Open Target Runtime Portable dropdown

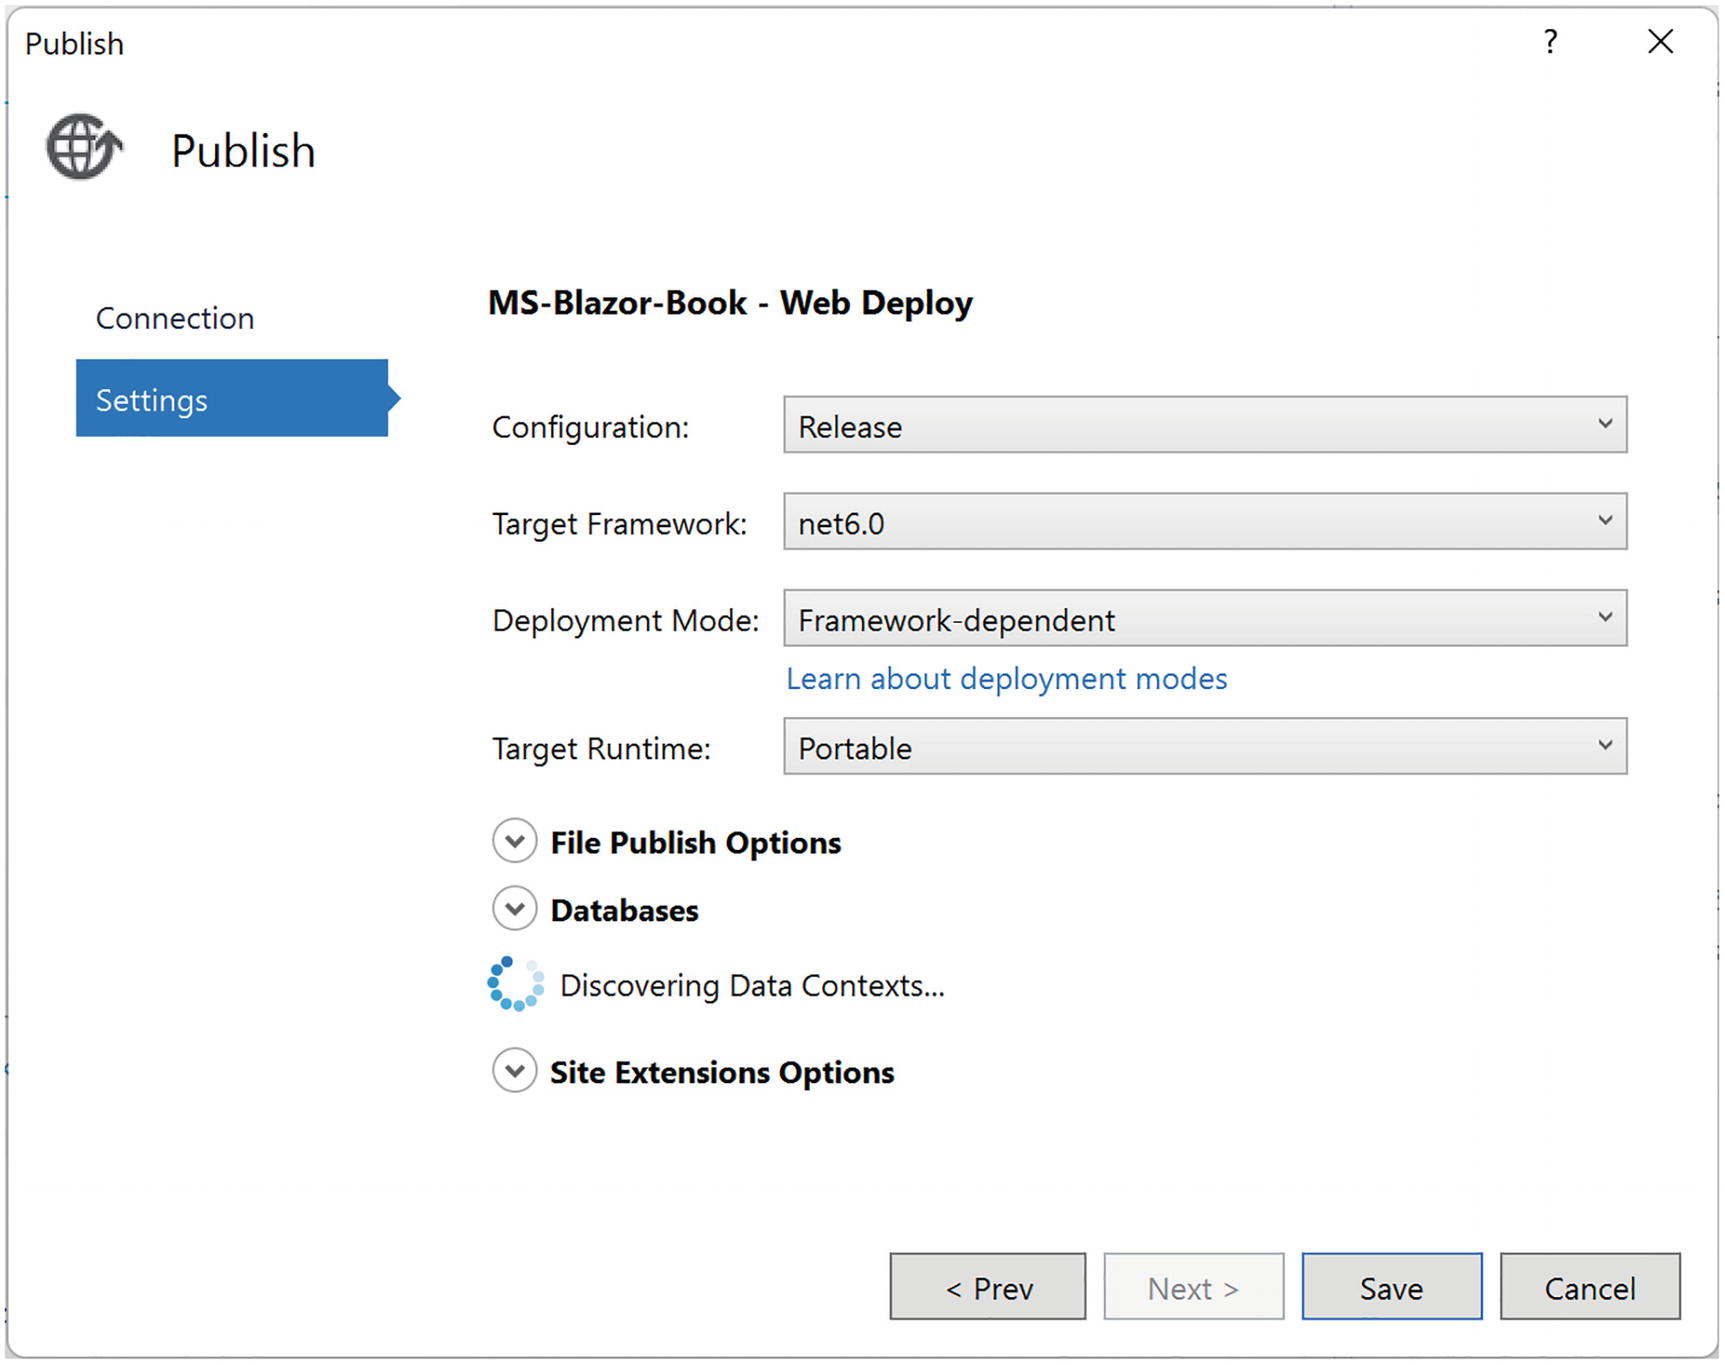point(1204,747)
